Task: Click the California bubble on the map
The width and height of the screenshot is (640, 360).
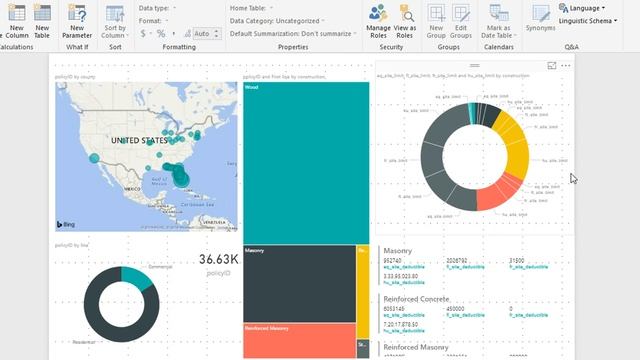Action: (x=94, y=158)
